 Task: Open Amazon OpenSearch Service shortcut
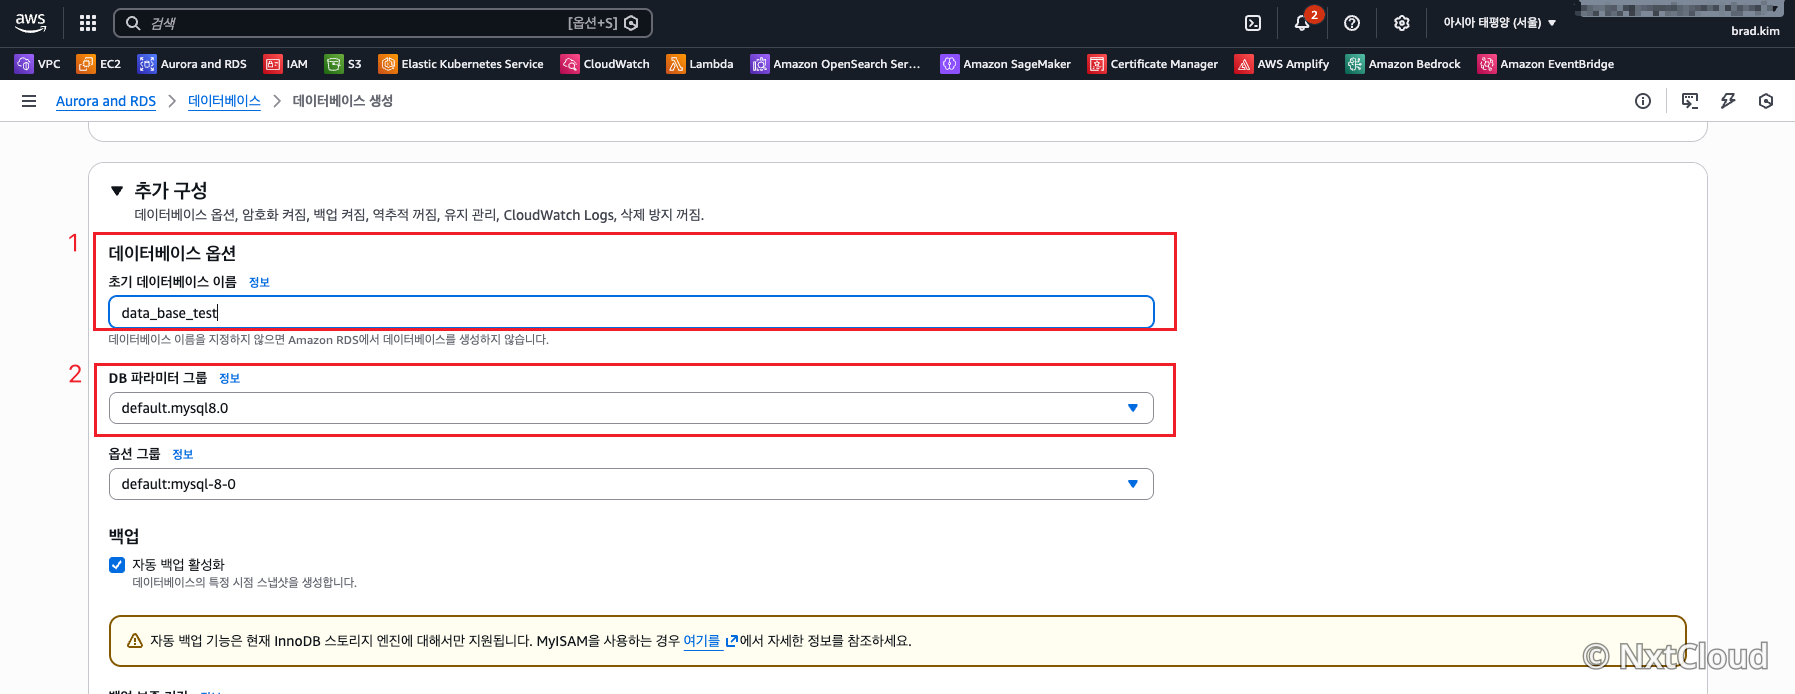pyautogui.click(x=836, y=64)
